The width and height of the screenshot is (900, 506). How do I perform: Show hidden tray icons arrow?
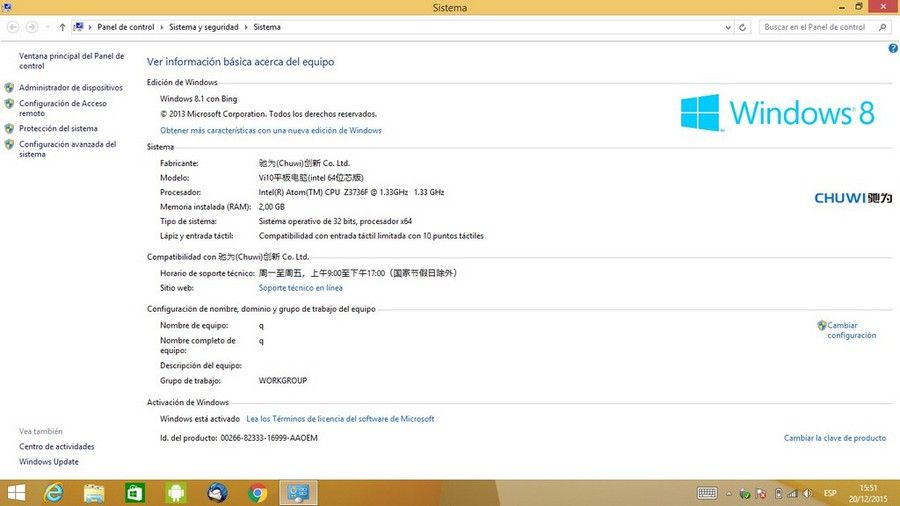tap(728, 493)
